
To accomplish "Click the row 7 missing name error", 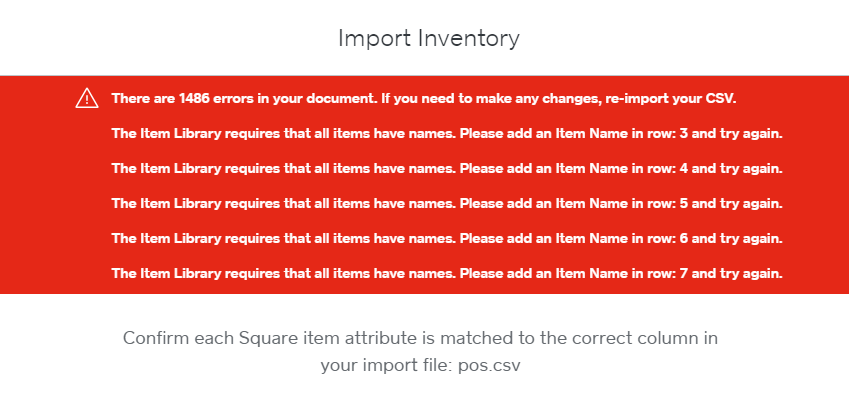I will pyautogui.click(x=446, y=273).
